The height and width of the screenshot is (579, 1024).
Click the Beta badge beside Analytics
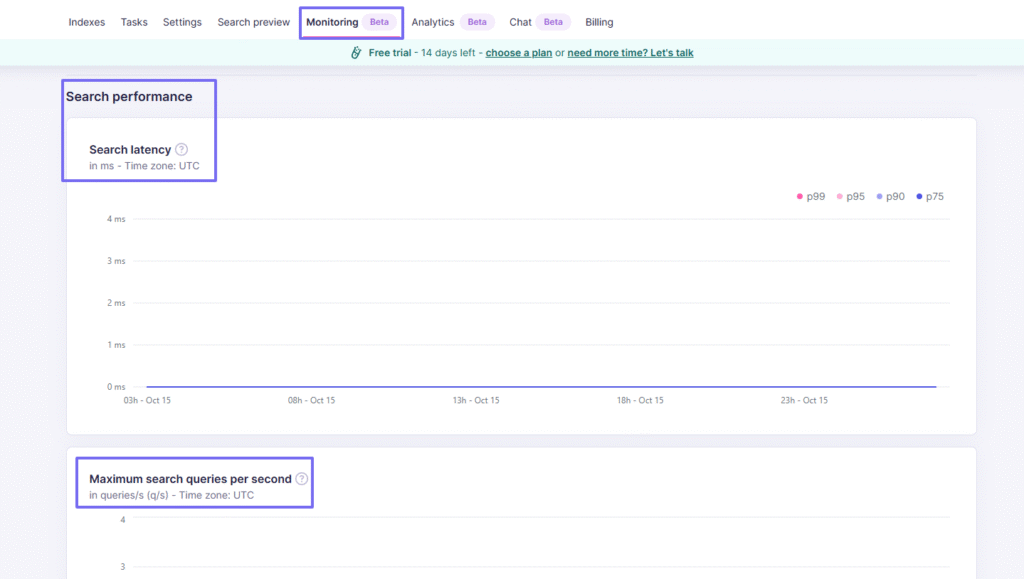[476, 21]
